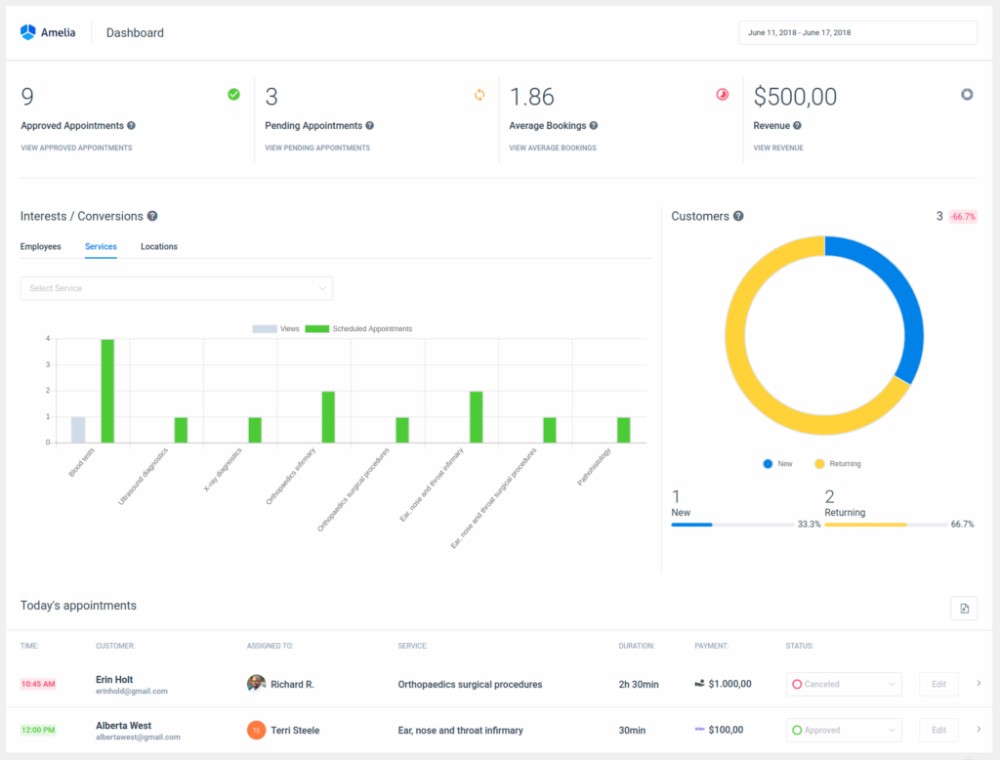Click the Pending Appointments help icon

(370, 126)
